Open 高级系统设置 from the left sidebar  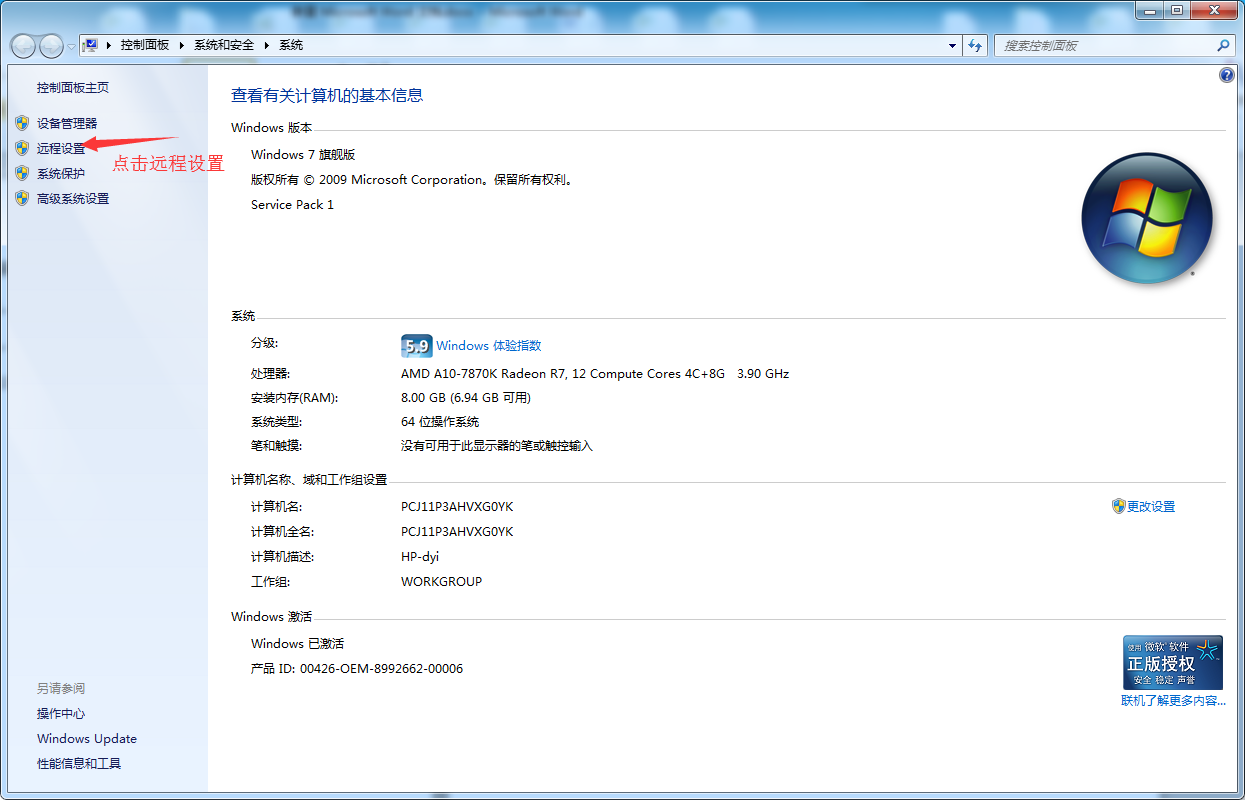(x=73, y=198)
